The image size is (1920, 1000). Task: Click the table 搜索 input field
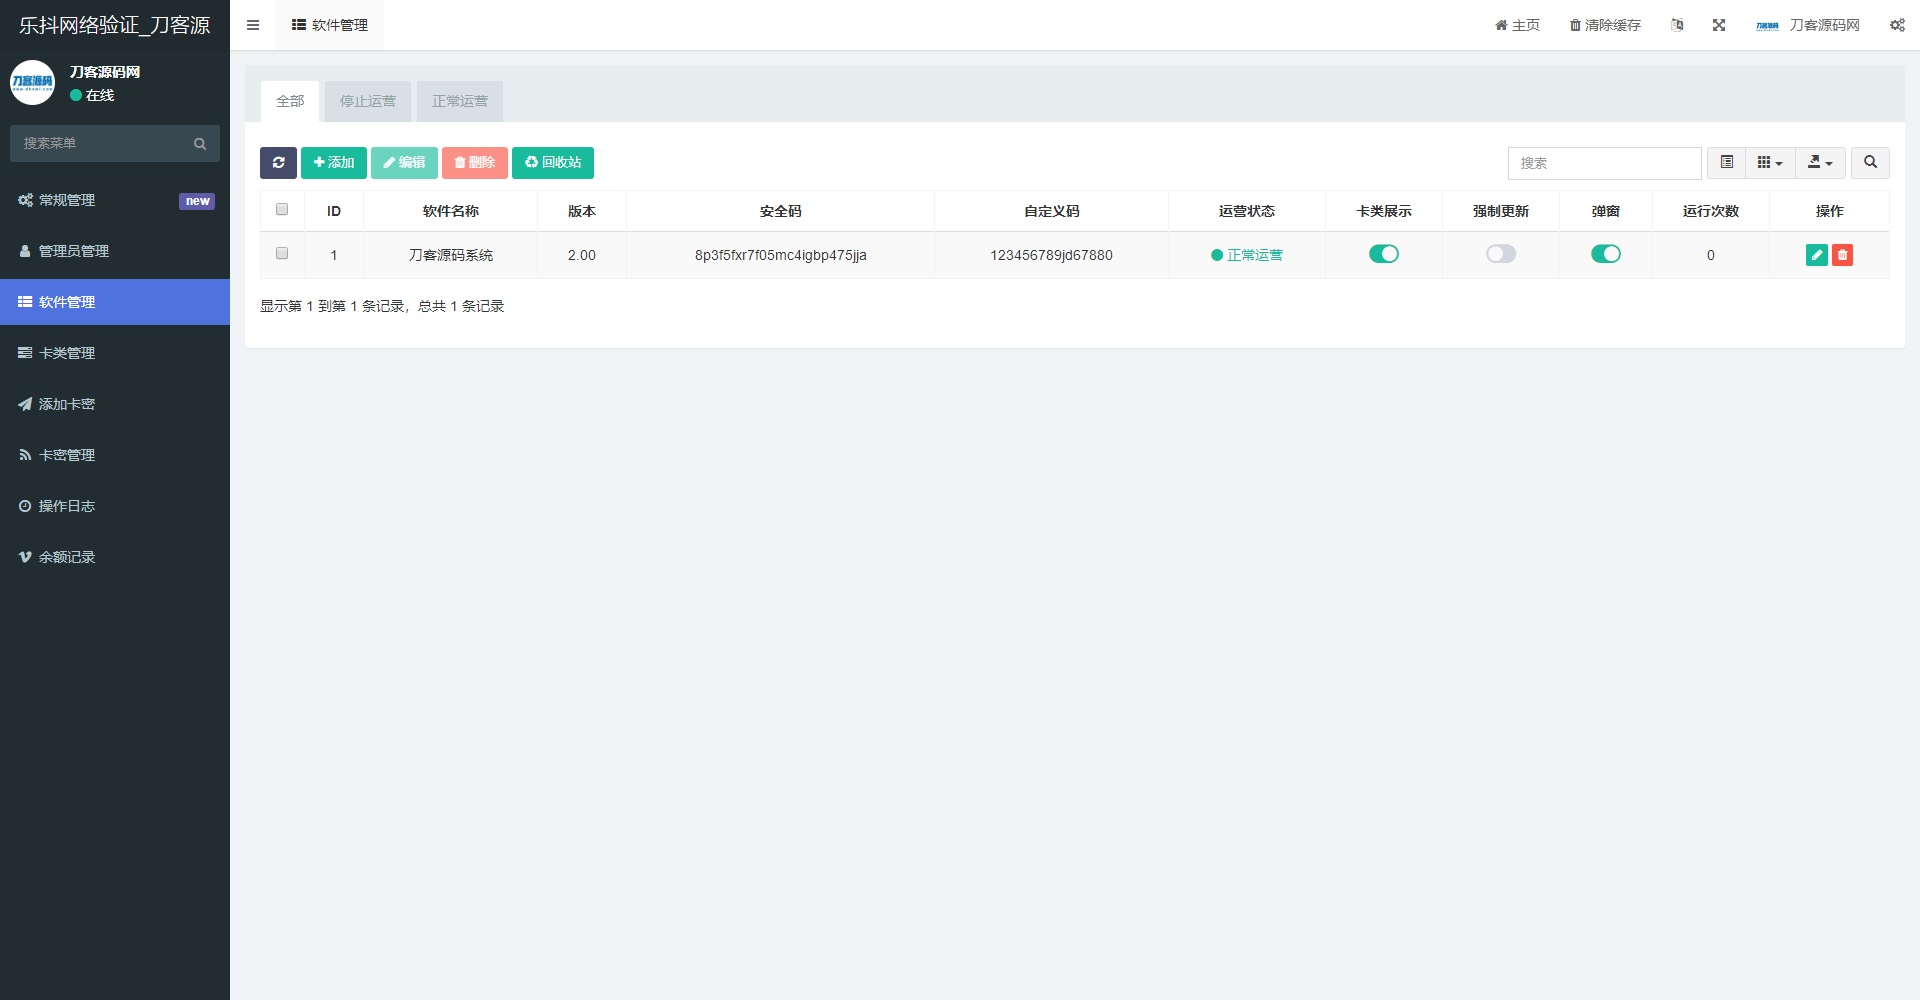point(1603,163)
